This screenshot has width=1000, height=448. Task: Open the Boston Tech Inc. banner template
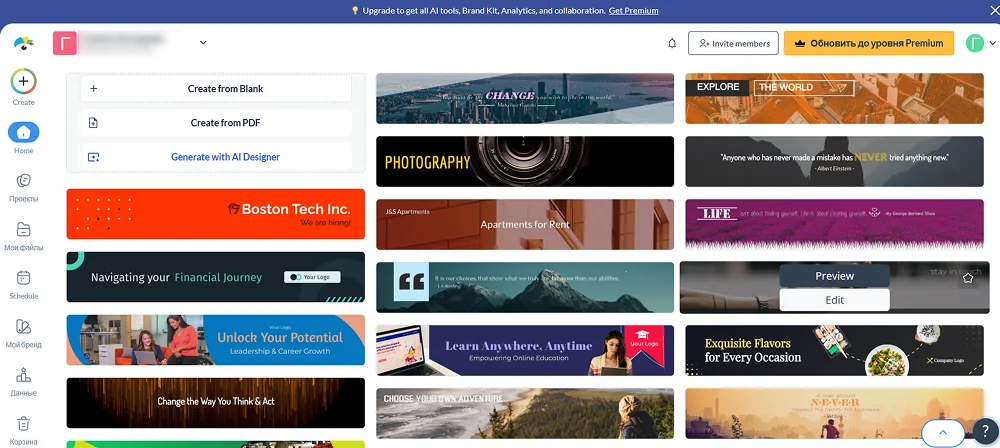(216, 214)
